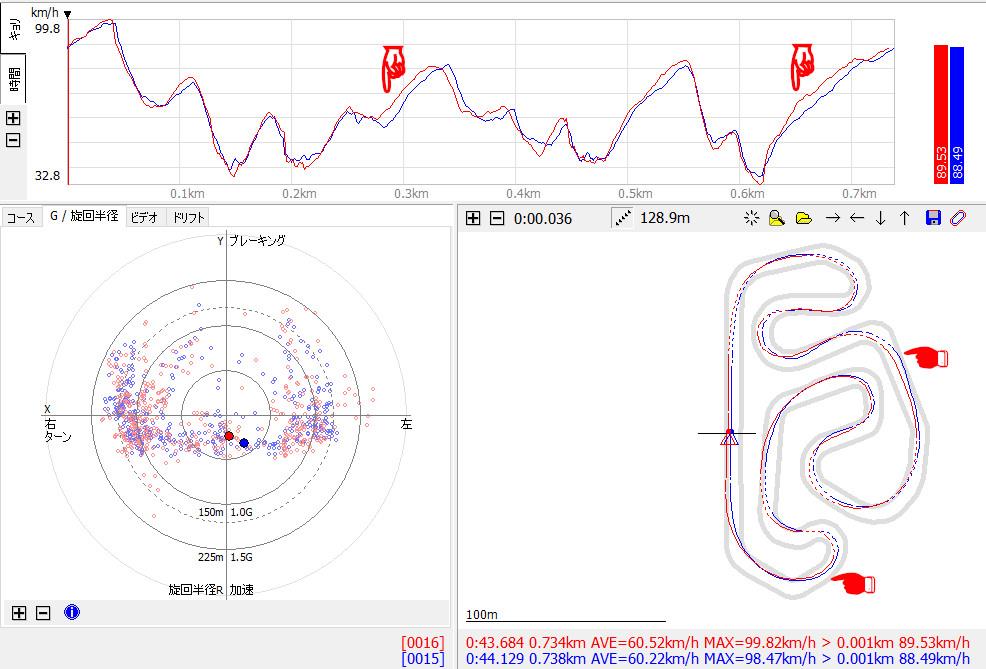This screenshot has width=986, height=669.
Task: Zoom out the G circle plot
Action: click(x=43, y=612)
